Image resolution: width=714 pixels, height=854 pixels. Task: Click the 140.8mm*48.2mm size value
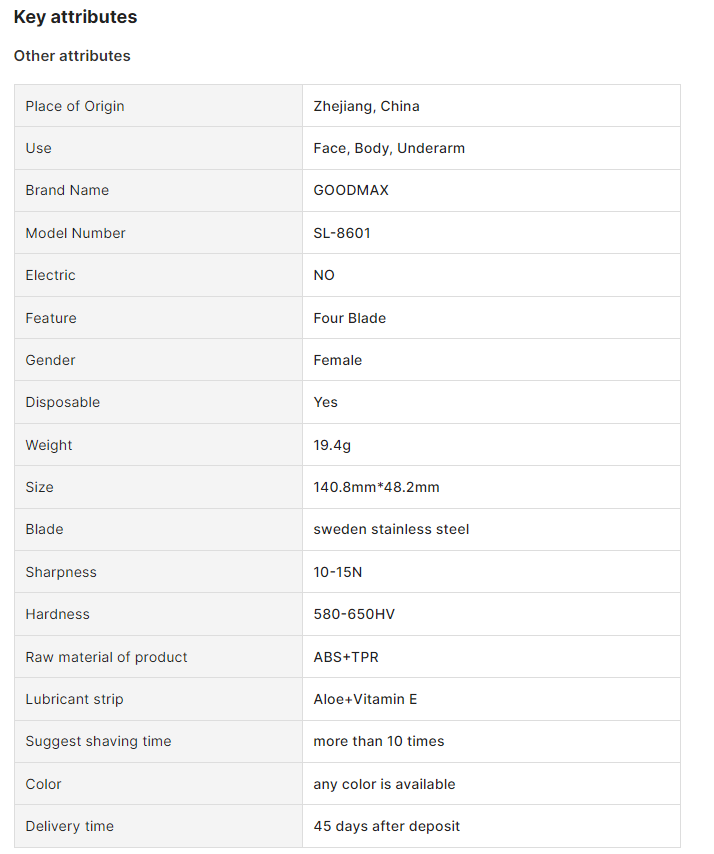click(x=376, y=487)
